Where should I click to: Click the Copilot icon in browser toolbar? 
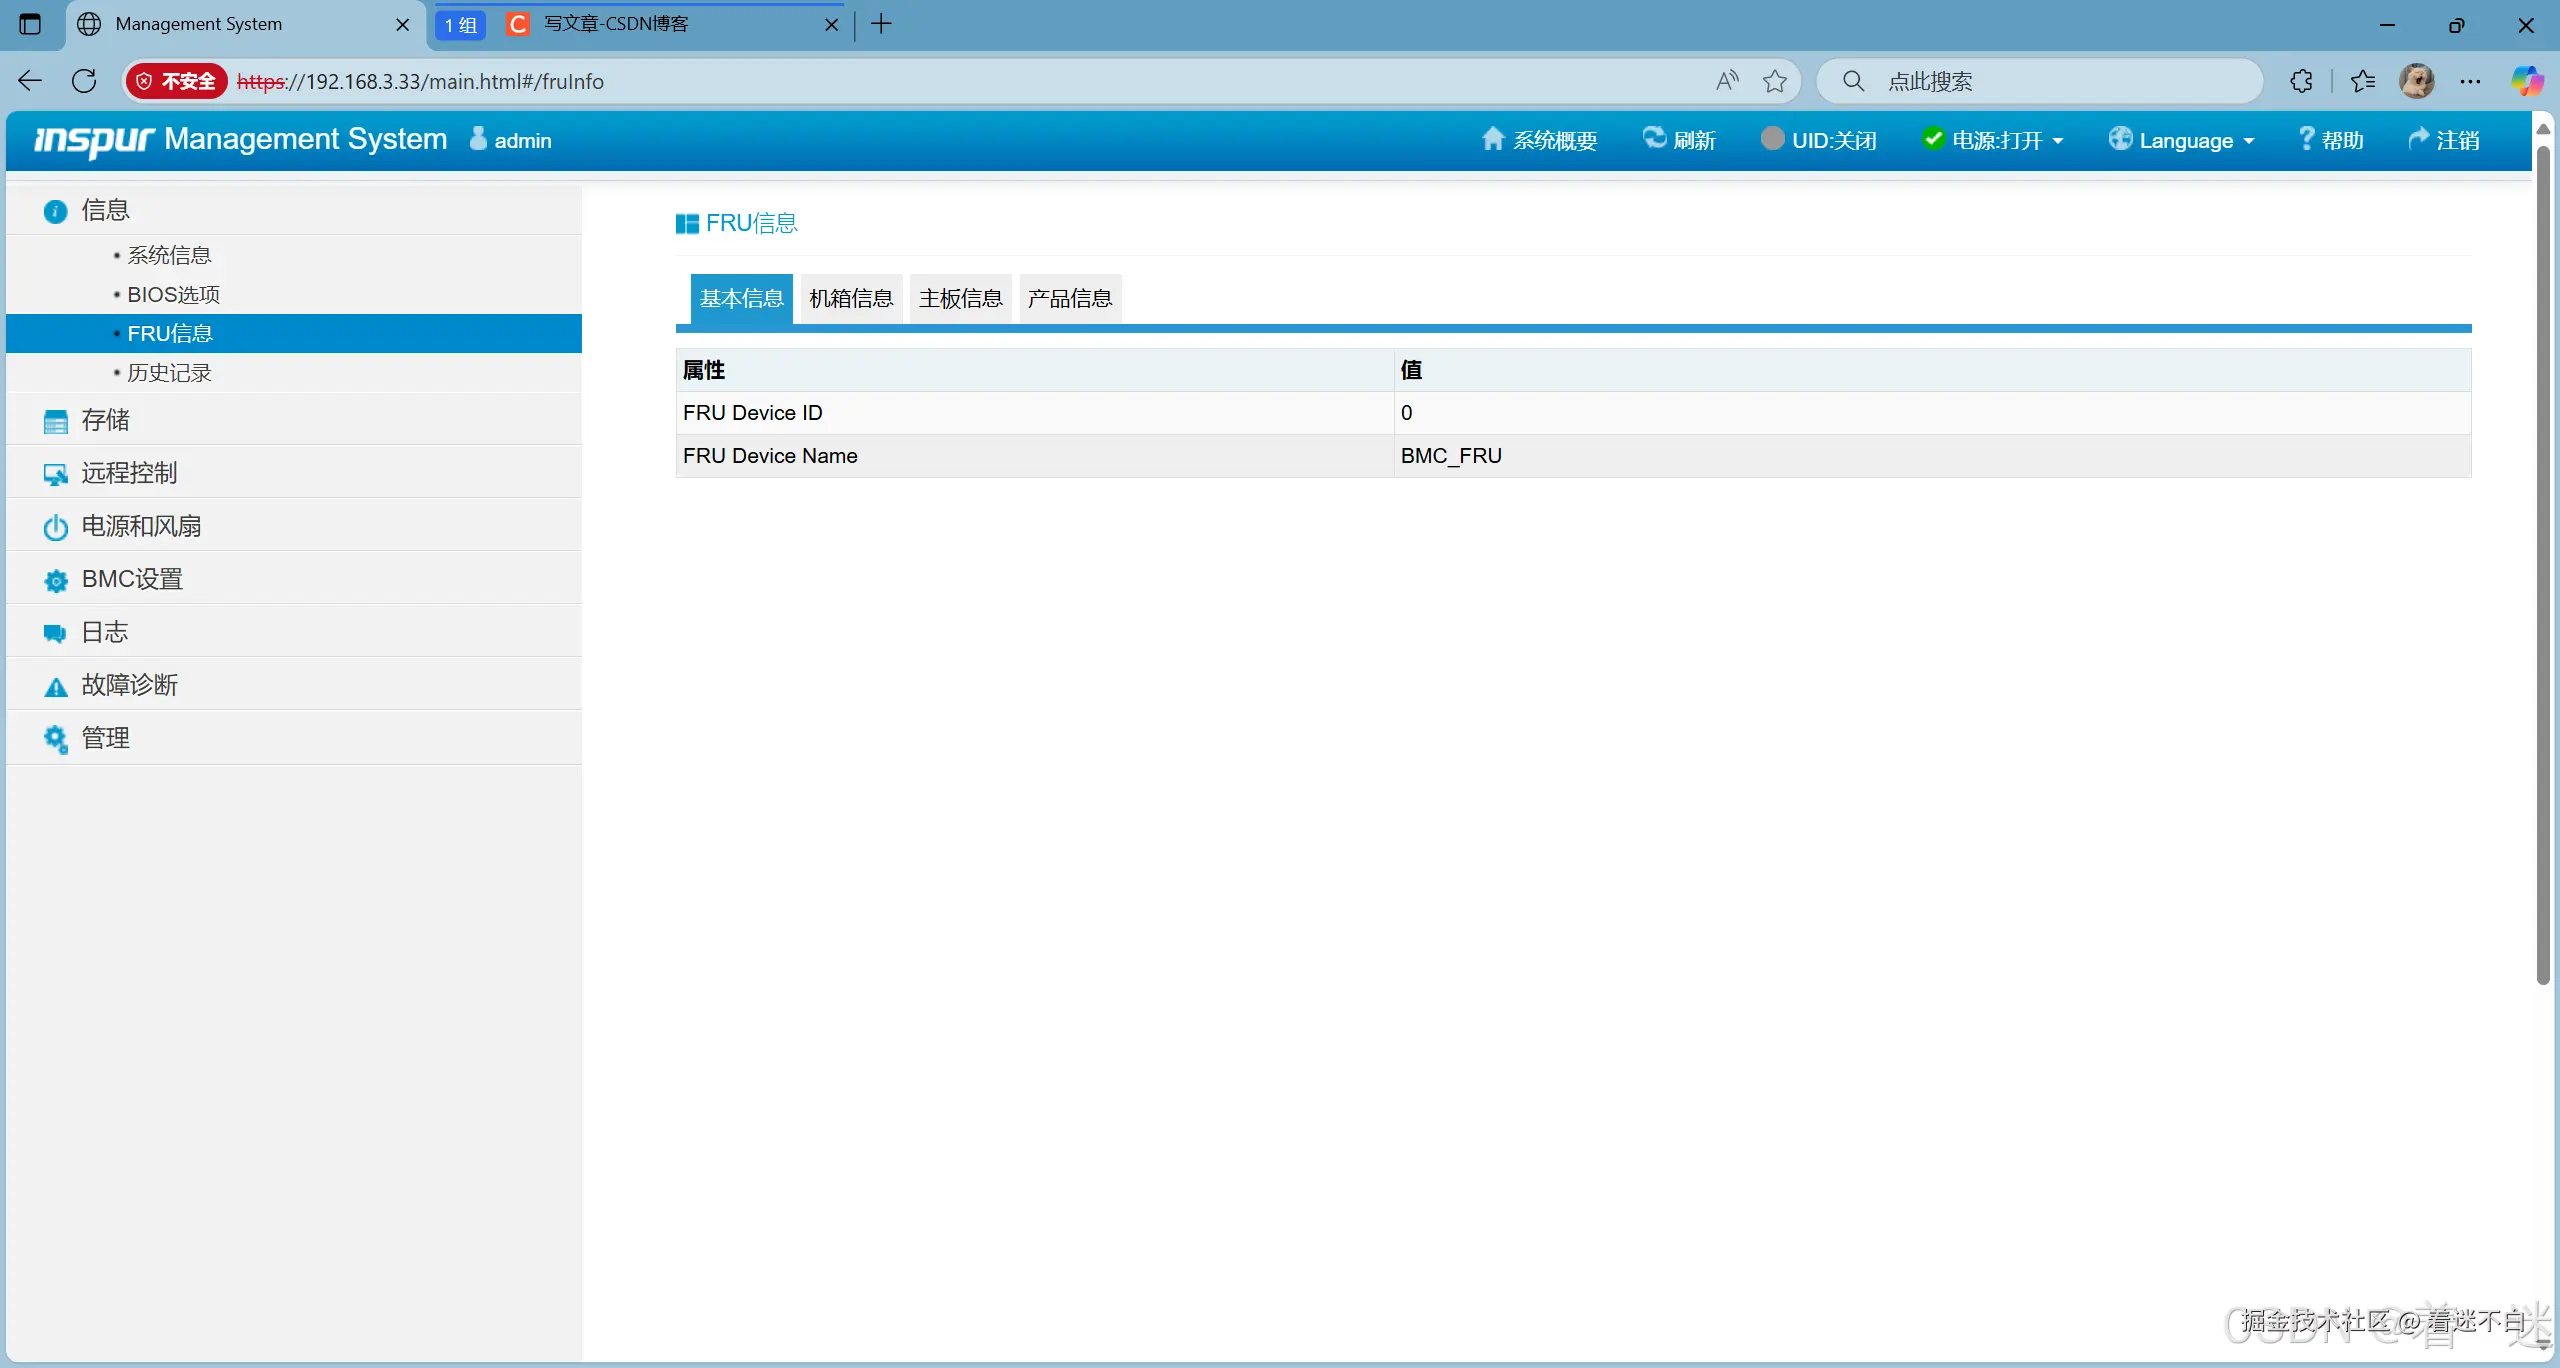[2527, 81]
